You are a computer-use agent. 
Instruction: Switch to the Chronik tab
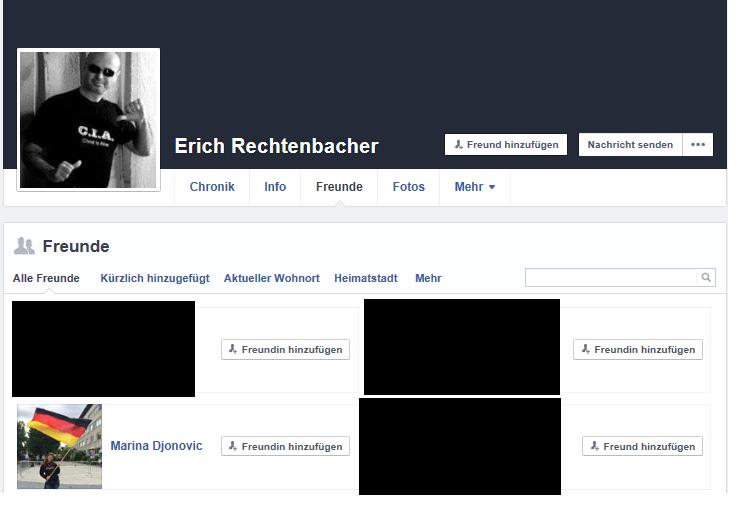(x=212, y=187)
